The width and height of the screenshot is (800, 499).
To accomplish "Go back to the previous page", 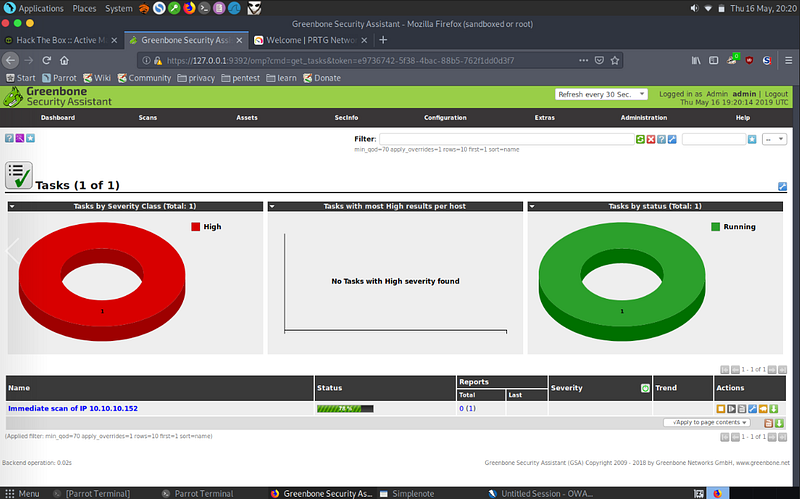I will click(10, 60).
